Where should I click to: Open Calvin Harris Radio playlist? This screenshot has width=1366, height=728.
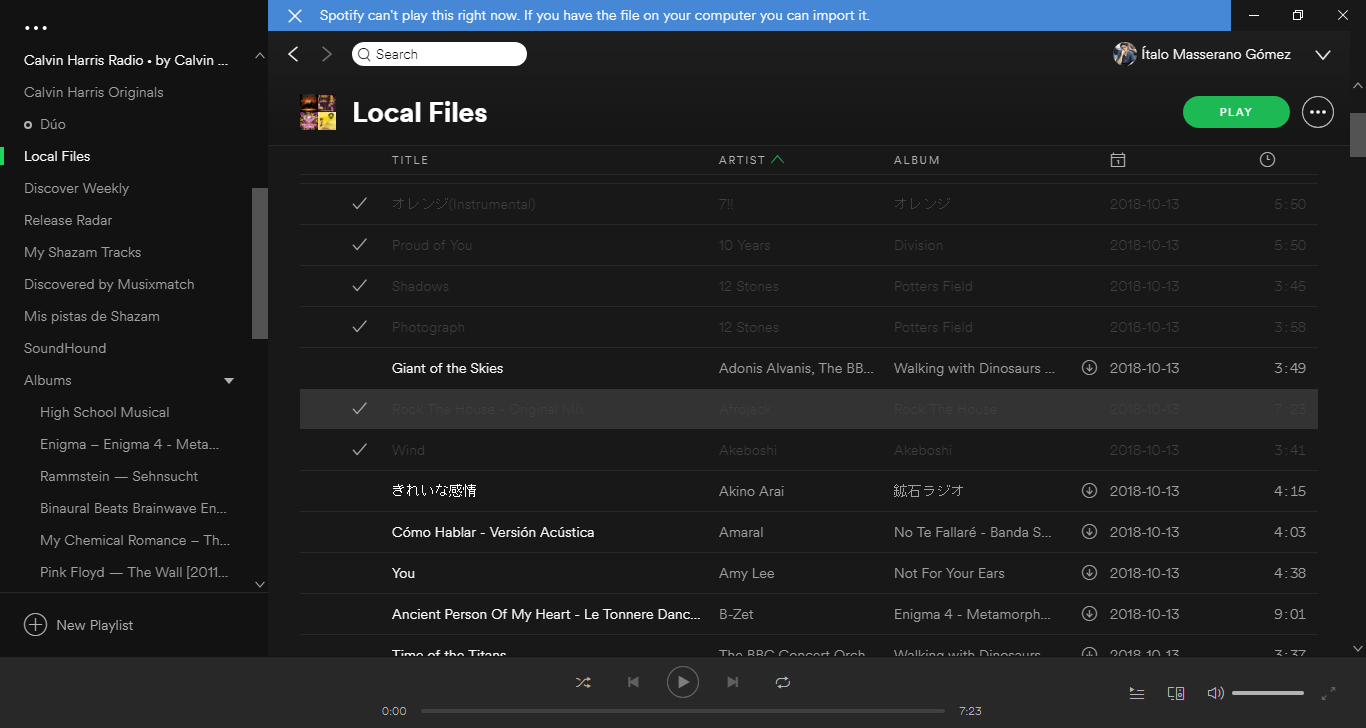[126, 60]
